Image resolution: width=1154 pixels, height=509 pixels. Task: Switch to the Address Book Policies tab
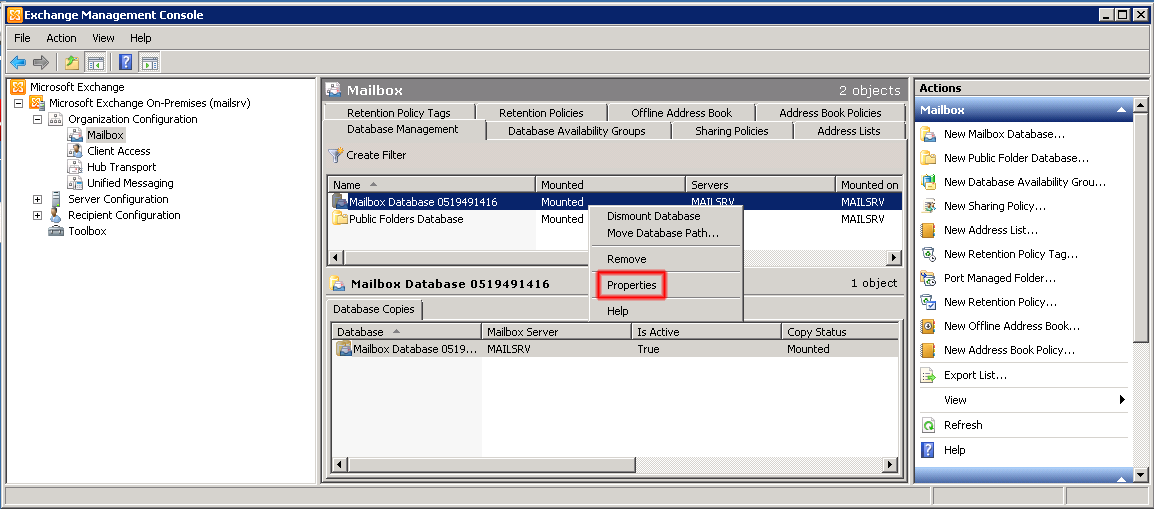point(830,113)
